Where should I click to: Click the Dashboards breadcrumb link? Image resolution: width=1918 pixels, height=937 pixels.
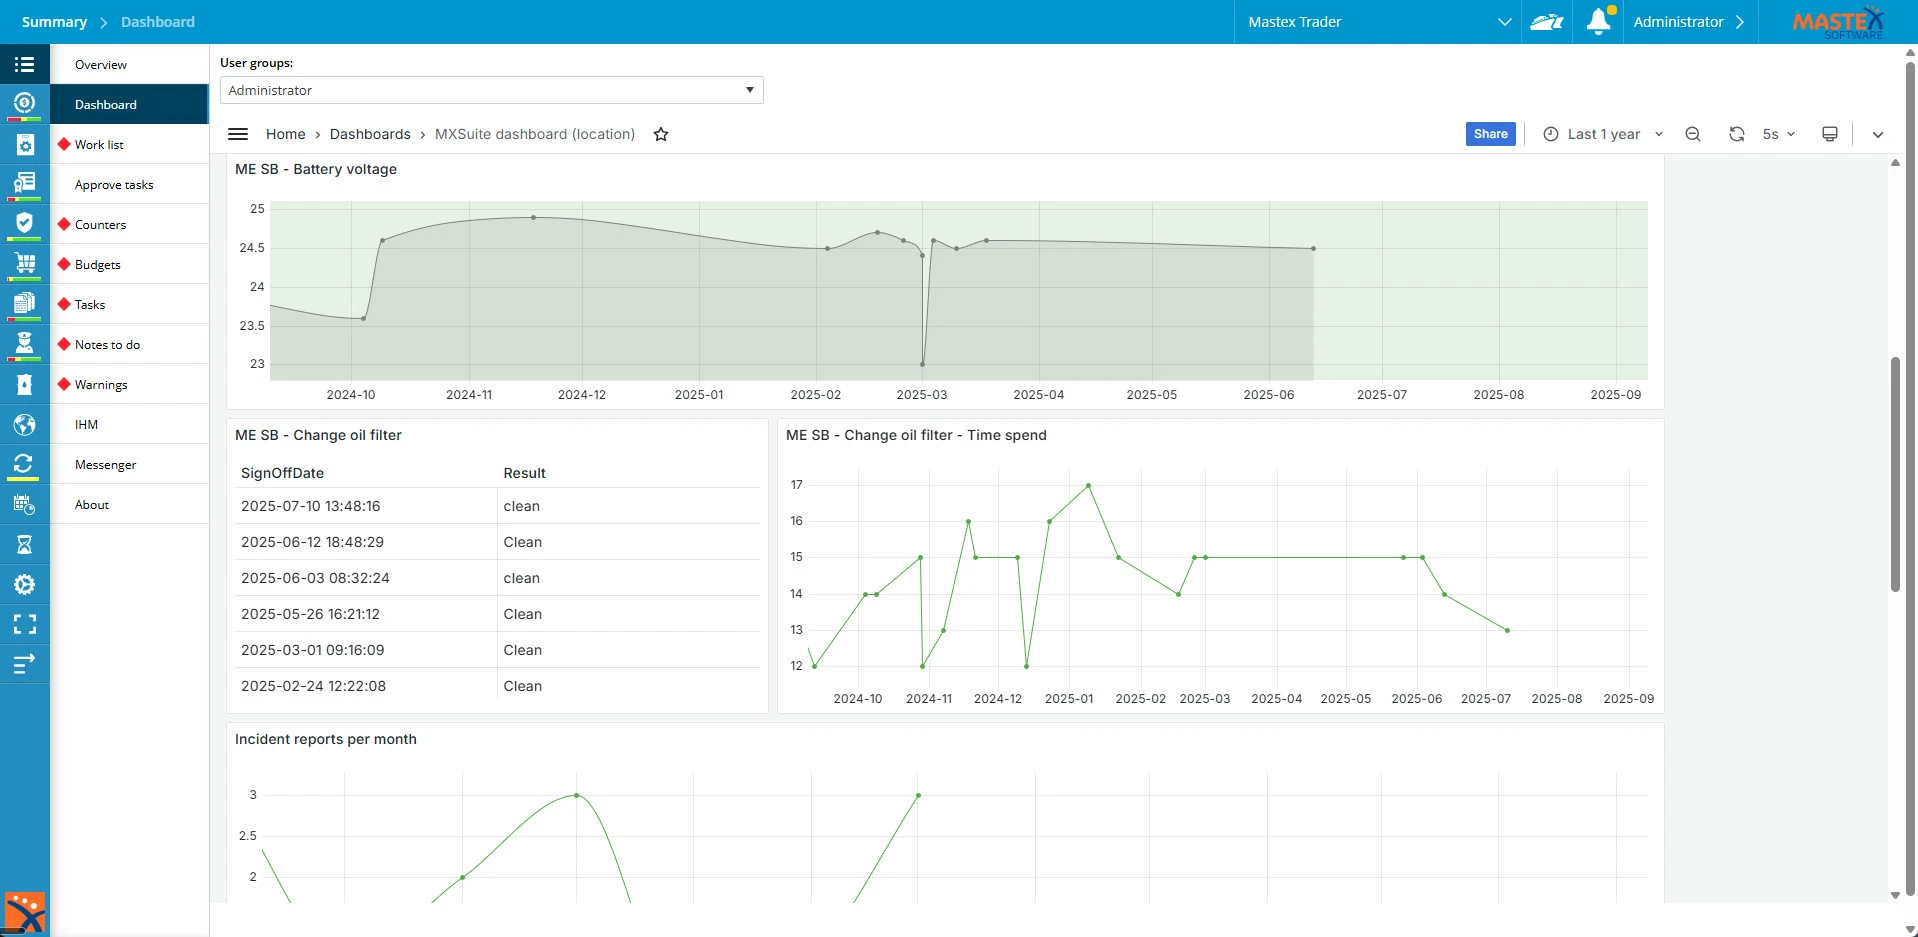coord(370,134)
